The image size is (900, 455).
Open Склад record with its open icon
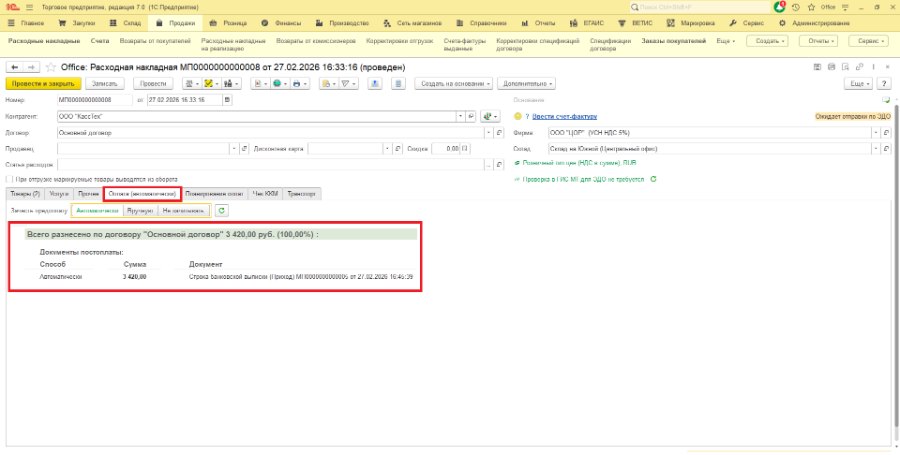[886, 149]
